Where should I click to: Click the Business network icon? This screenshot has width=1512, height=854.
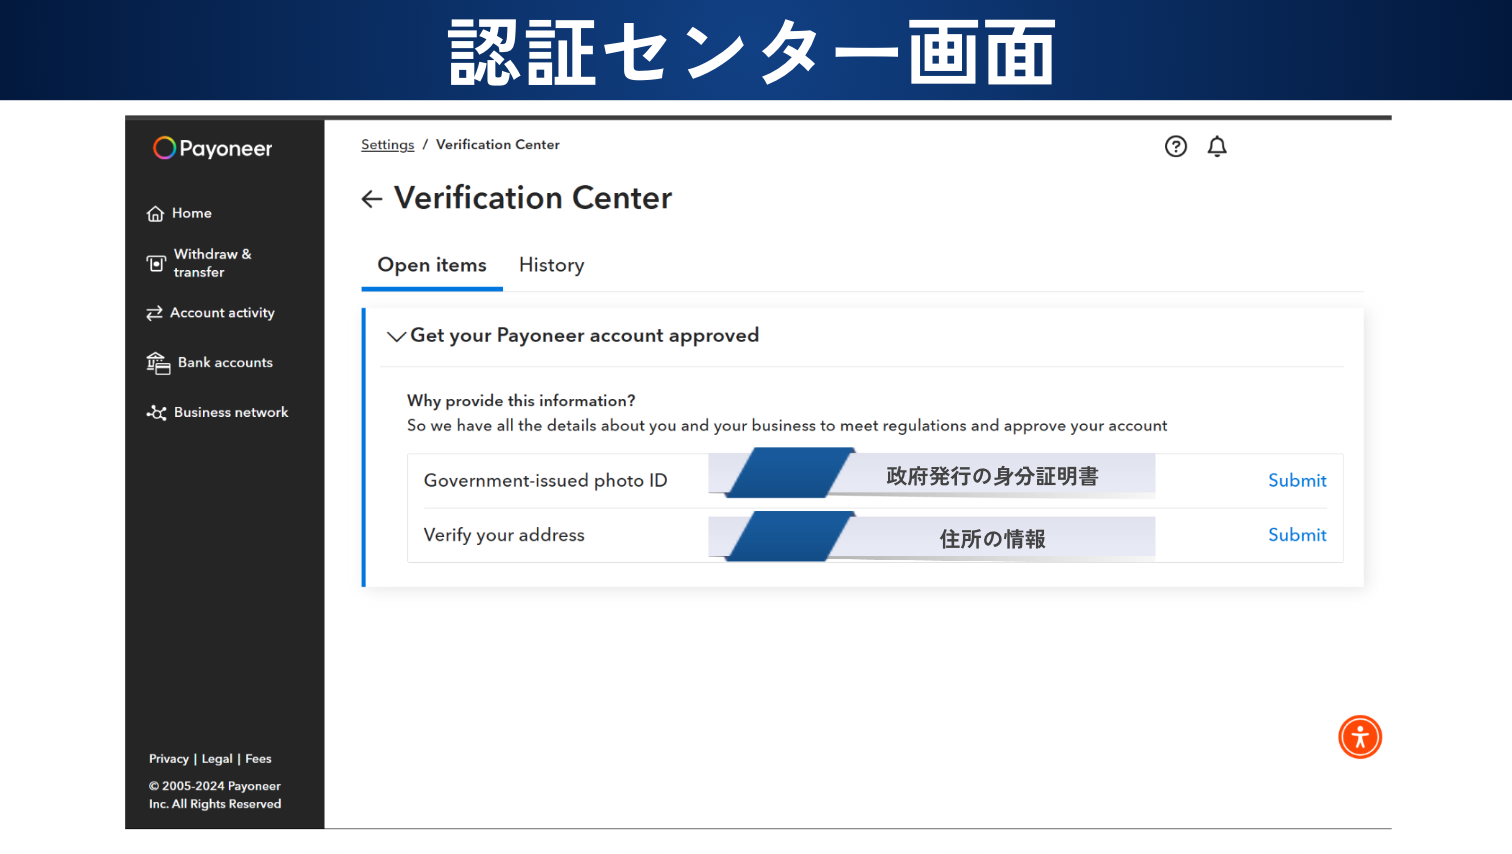point(157,413)
